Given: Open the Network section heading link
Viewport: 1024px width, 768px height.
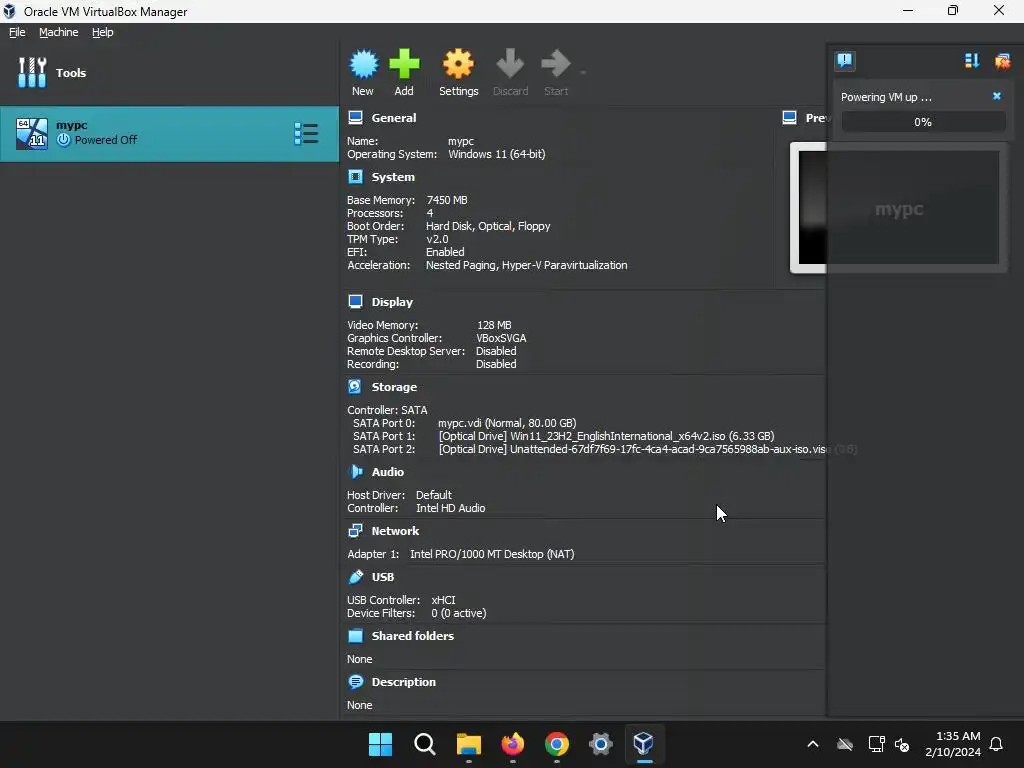Looking at the screenshot, I should [395, 531].
